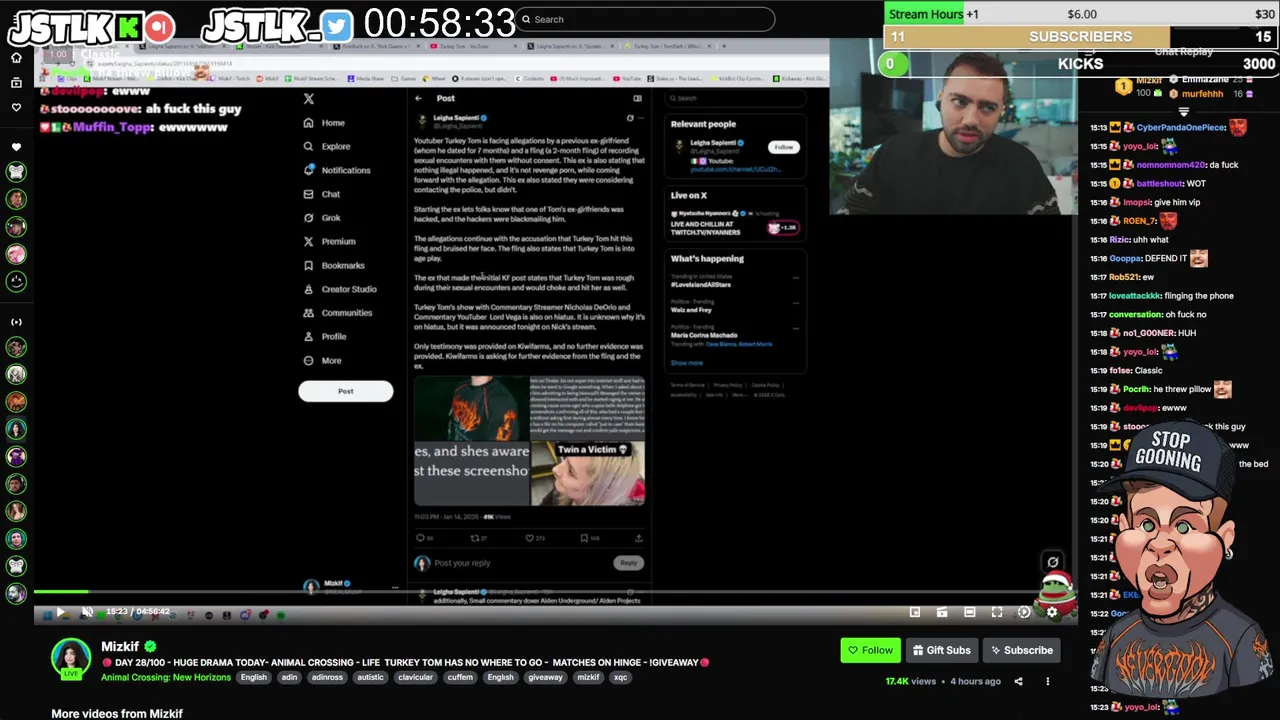This screenshot has height=720, width=1280.
Task: Open the #LoveIslandAllStars trend
Action: tap(701, 285)
